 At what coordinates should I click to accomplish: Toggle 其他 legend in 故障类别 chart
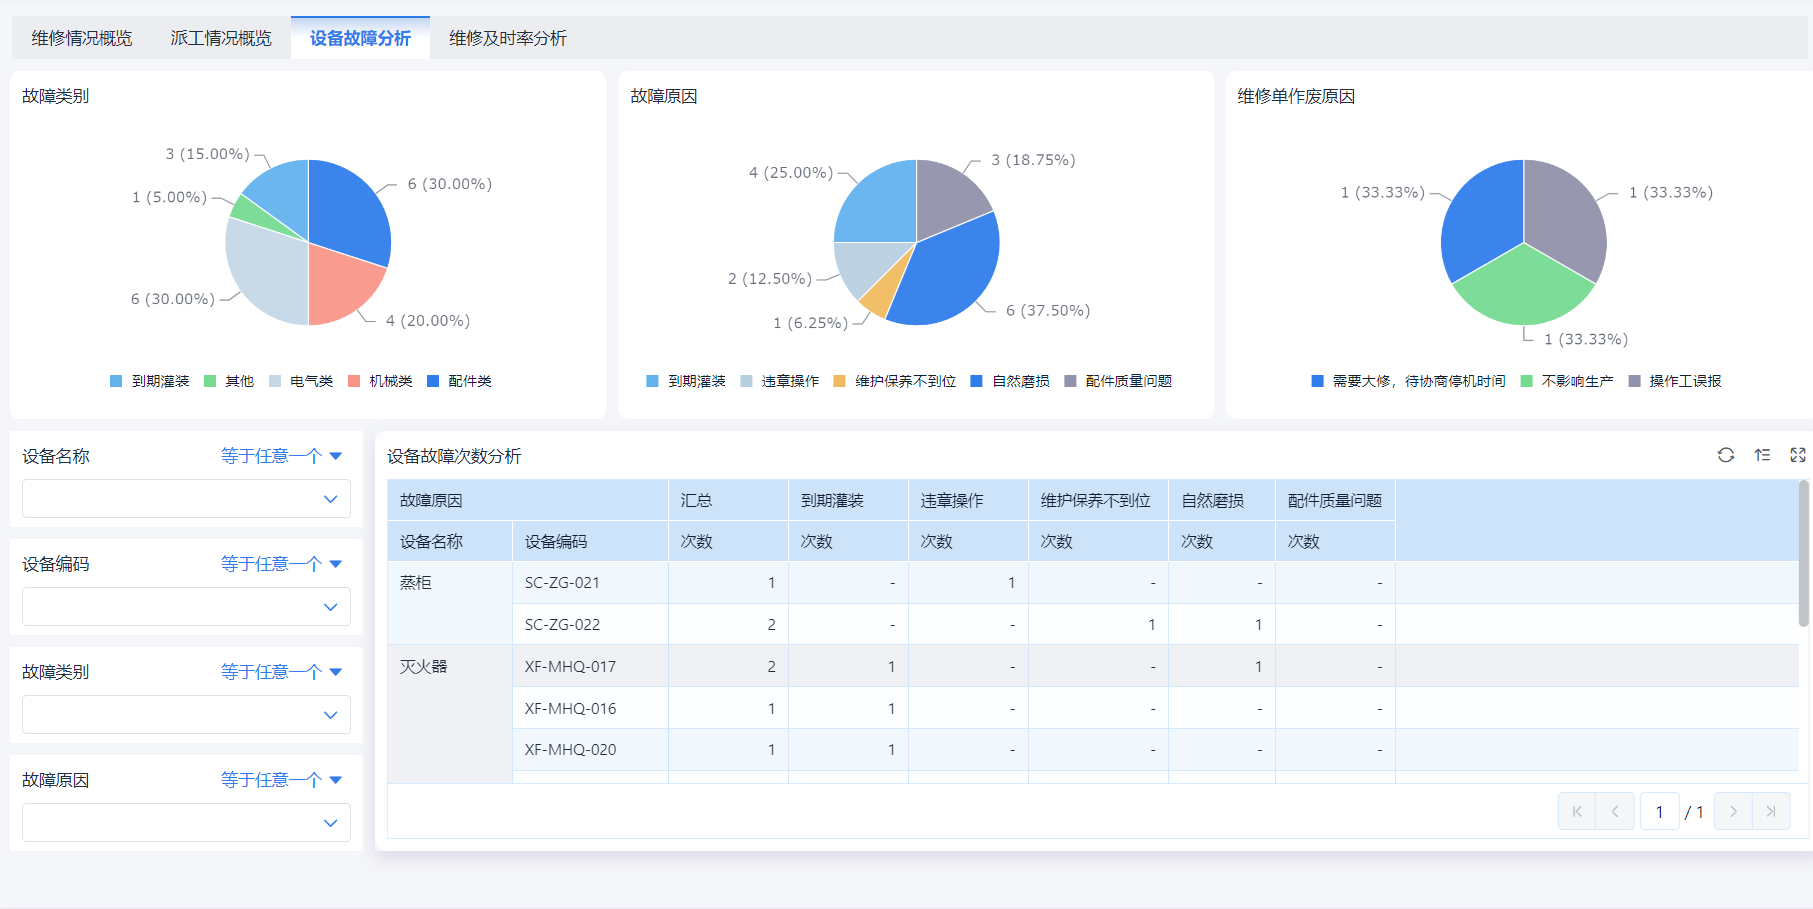pyautogui.click(x=229, y=381)
